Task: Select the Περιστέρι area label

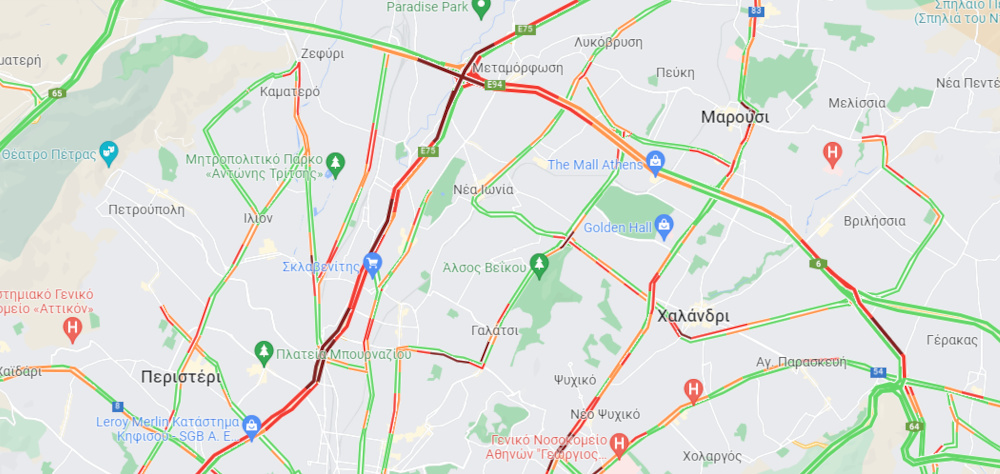Action: coord(181,377)
